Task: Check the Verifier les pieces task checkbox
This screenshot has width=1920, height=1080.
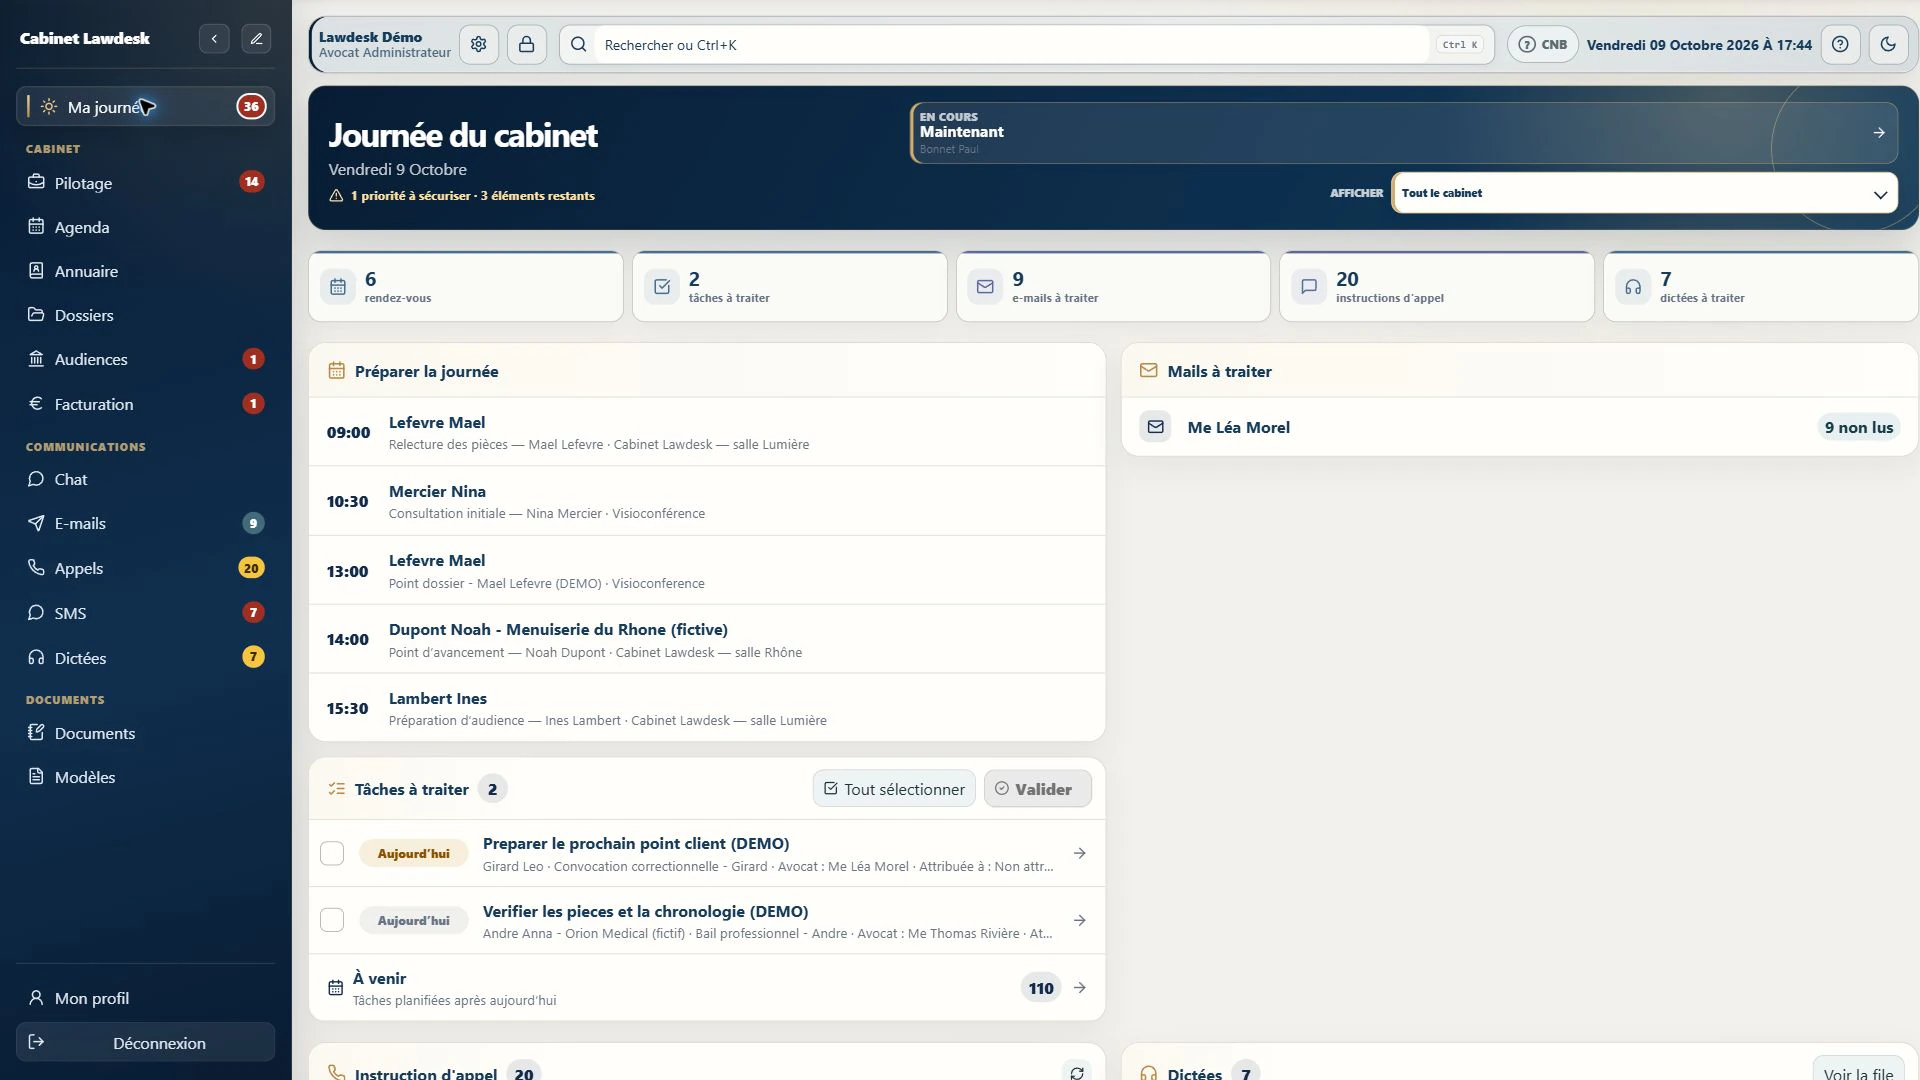Action: coord(332,920)
